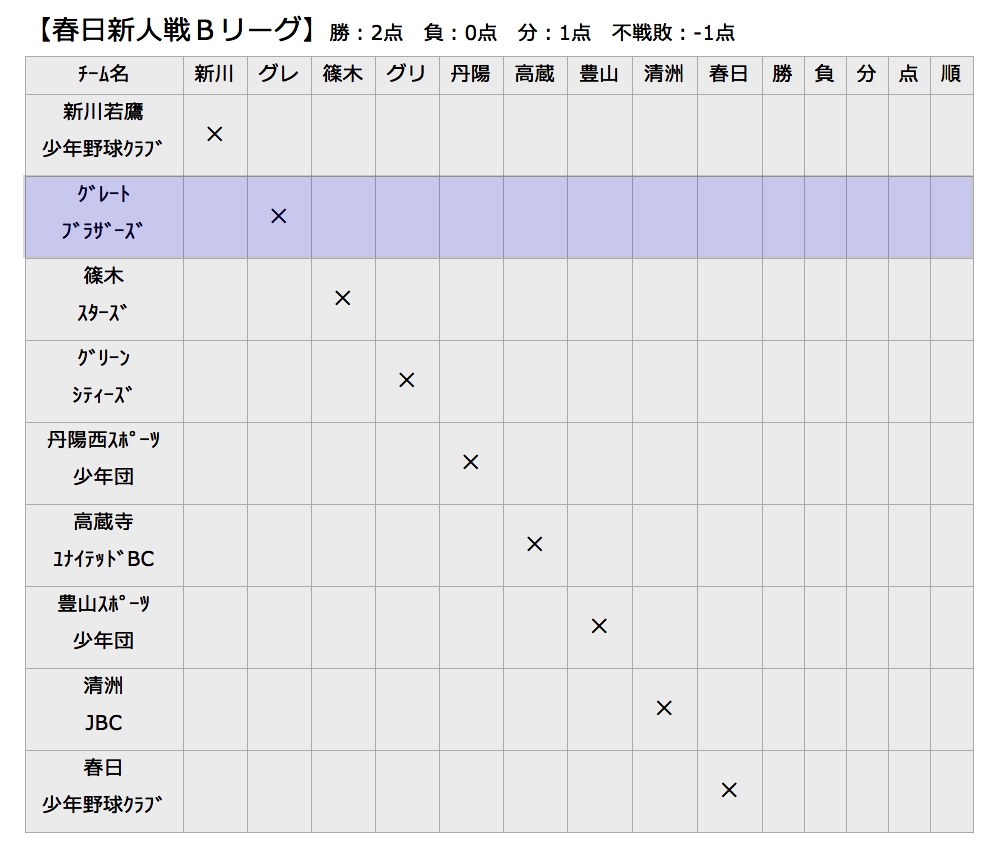
Task: Click ｸﾞﾚｰﾄﾌﾞﾗｻﾞｰｽﾞ row's 新川 result cell
Action: [x=215, y=217]
